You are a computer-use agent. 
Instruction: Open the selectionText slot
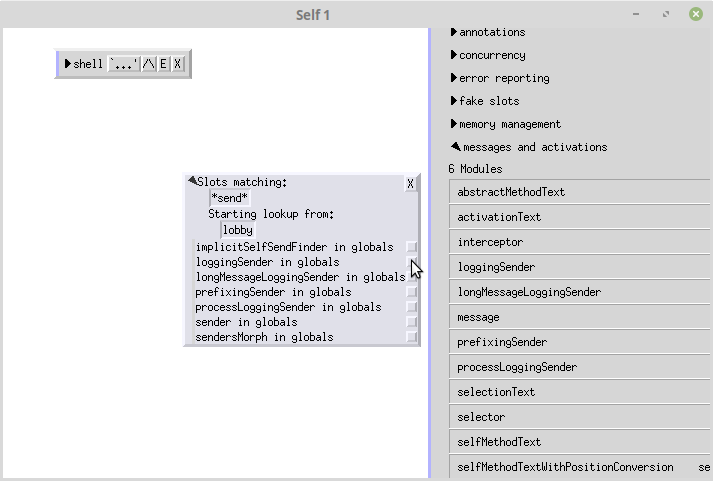579,392
